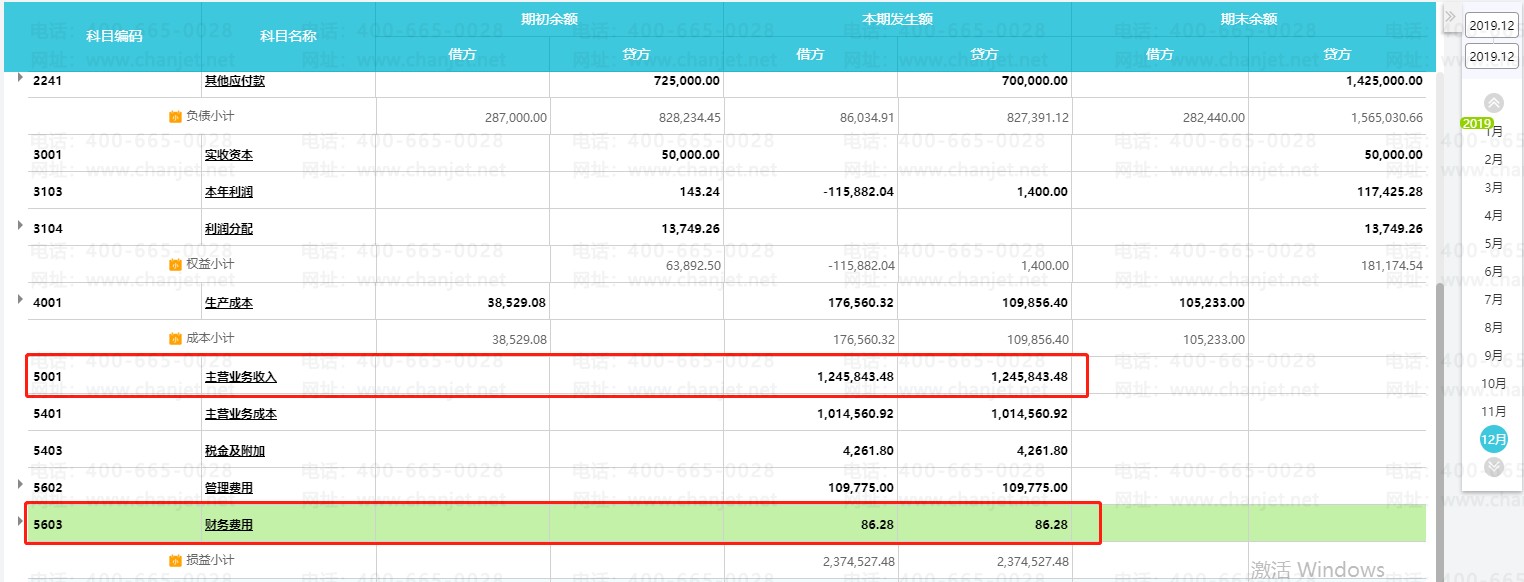The width and height of the screenshot is (1524, 582).
Task: Click the table's vertical scrollbar
Action: [x=1441, y=420]
